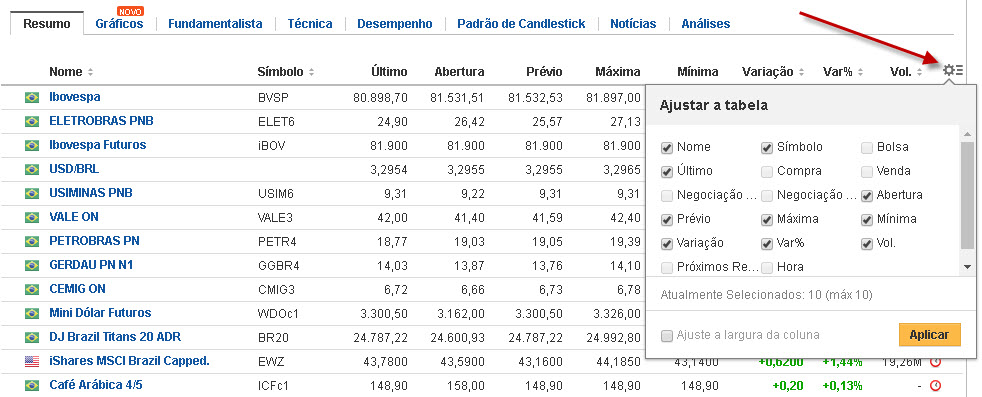Sort by Var% column sort arrows
The image size is (982, 397).
[861, 73]
